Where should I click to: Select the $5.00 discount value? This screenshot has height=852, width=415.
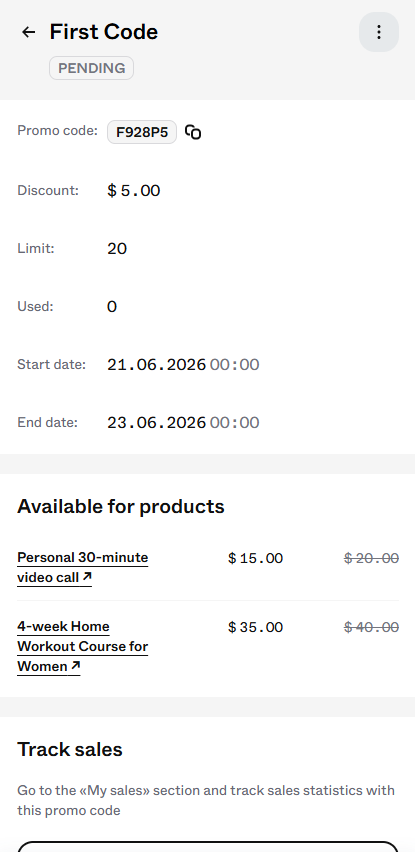click(x=134, y=191)
